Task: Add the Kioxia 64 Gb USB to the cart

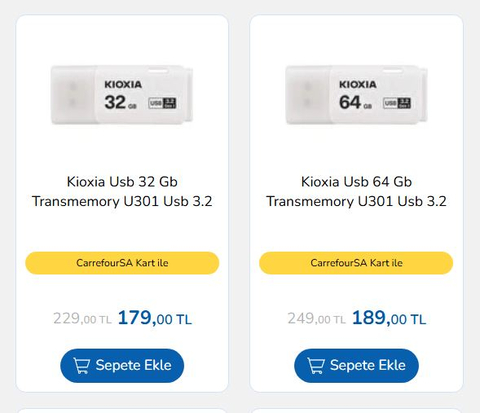Action: (x=356, y=366)
